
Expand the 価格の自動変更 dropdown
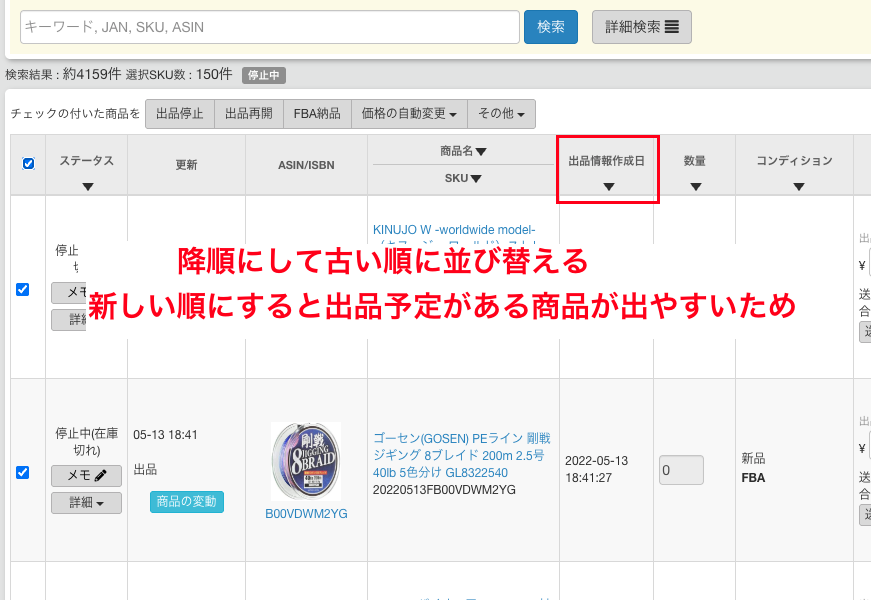(x=409, y=114)
